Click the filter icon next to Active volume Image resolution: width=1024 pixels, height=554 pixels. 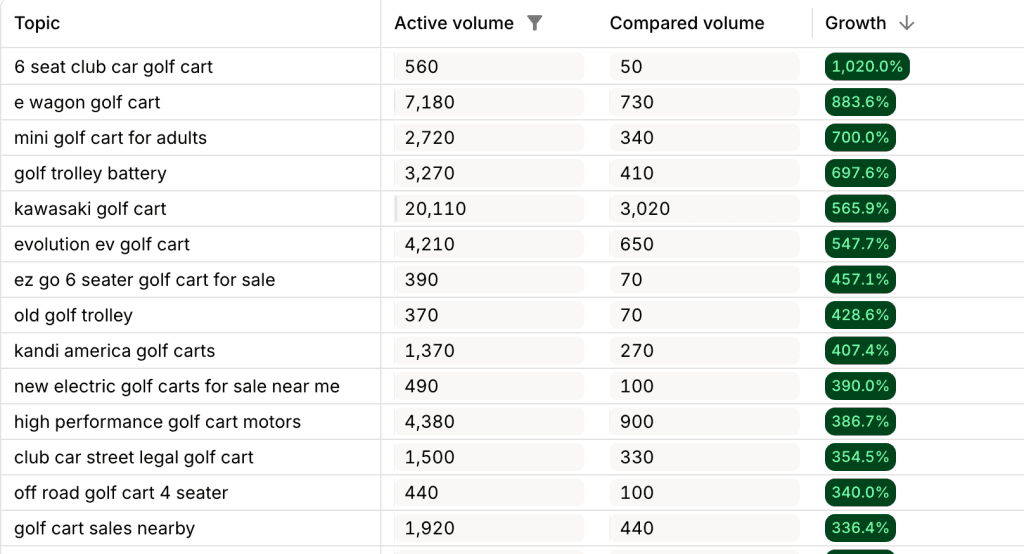(535, 23)
